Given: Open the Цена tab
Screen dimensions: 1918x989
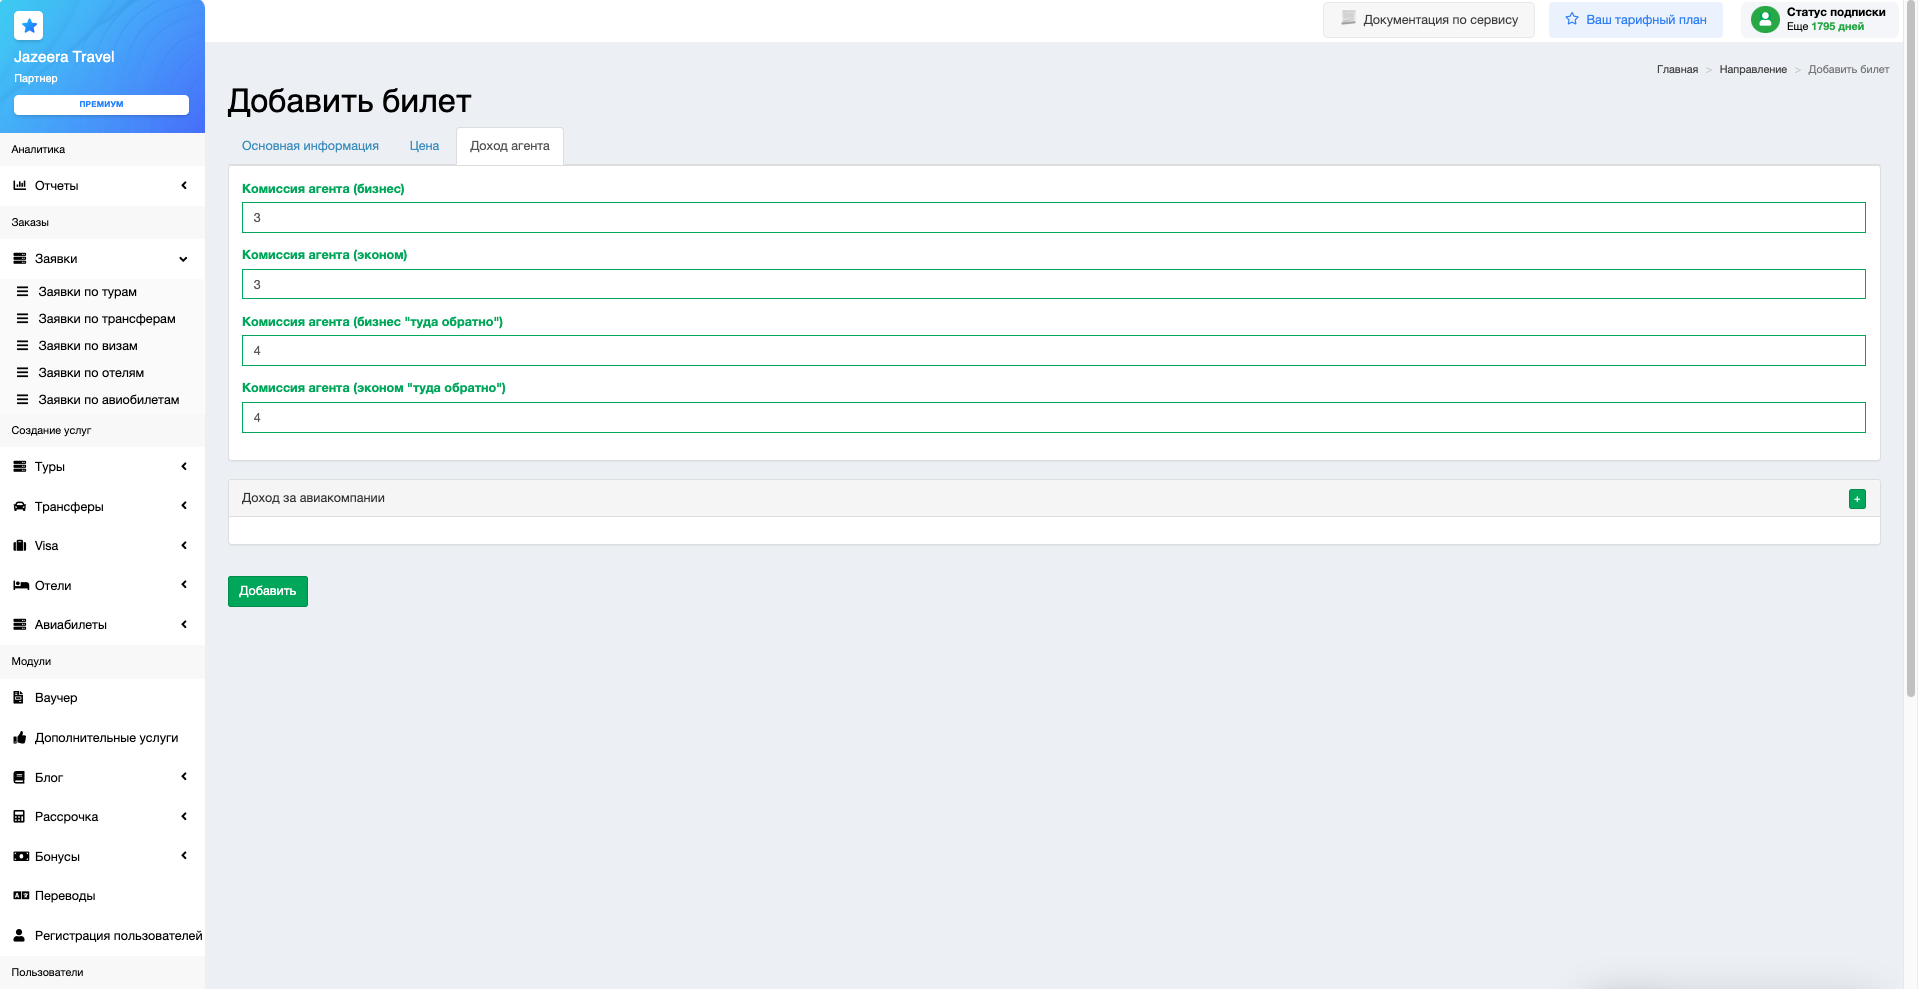Looking at the screenshot, I should 424,146.
